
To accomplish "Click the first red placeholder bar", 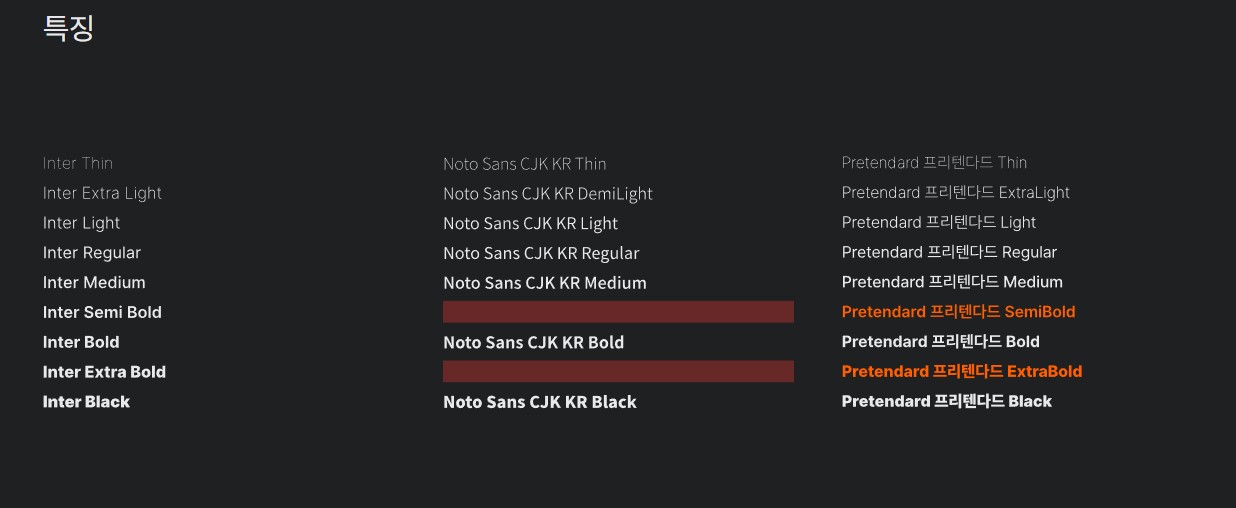I will 618,312.
